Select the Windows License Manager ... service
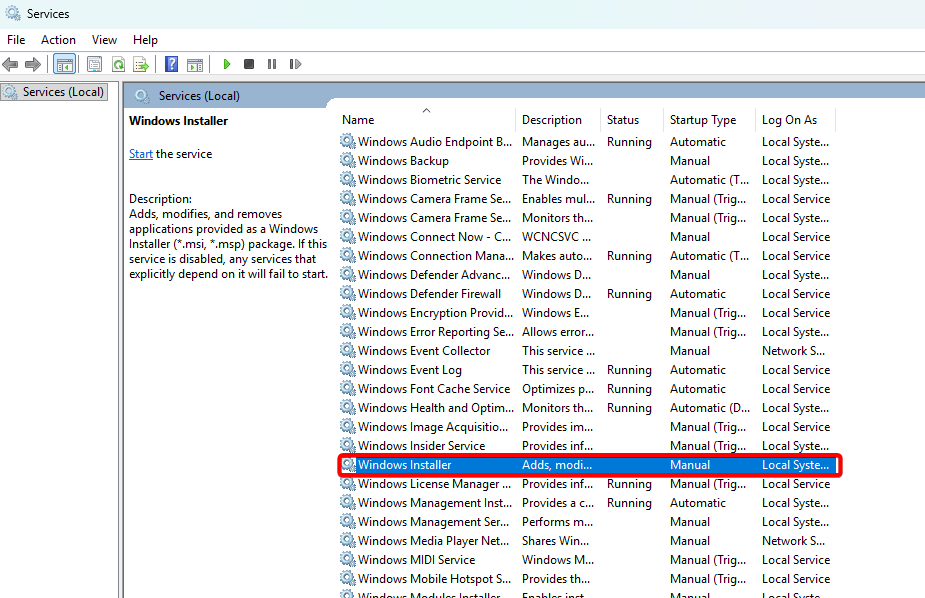Image resolution: width=925 pixels, height=598 pixels. 588,484
